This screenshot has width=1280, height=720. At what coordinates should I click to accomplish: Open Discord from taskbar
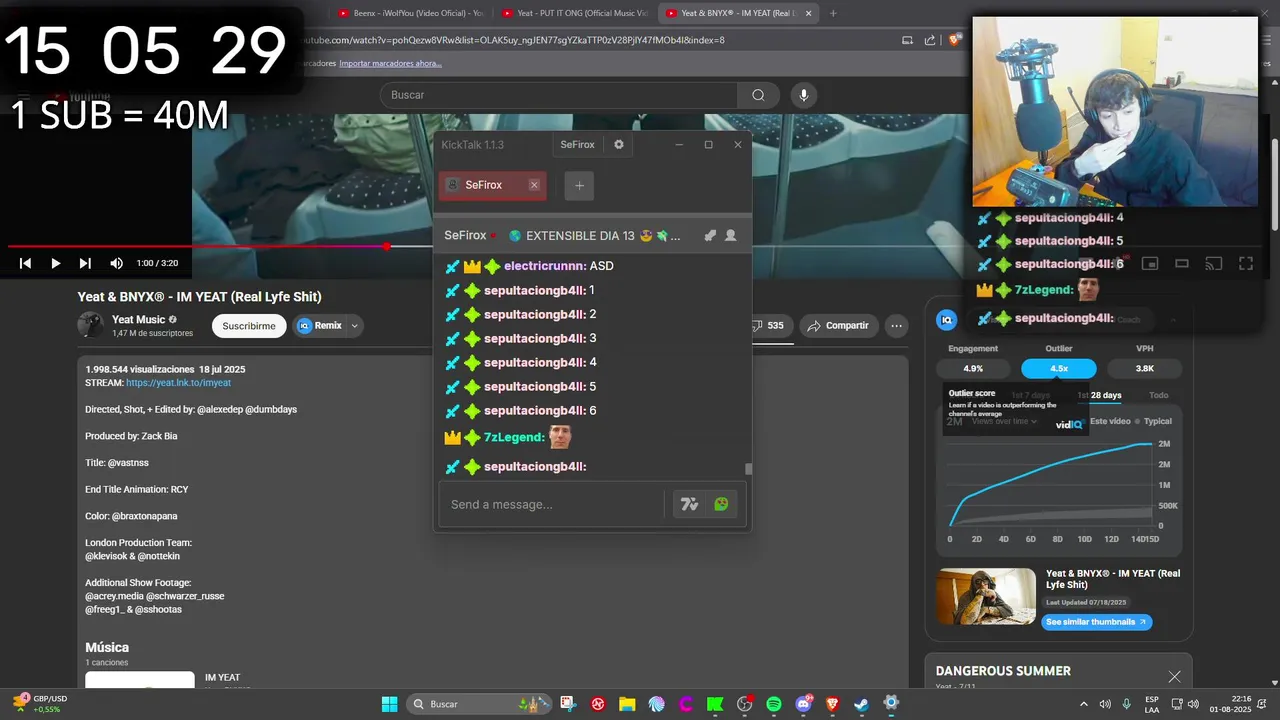803,704
